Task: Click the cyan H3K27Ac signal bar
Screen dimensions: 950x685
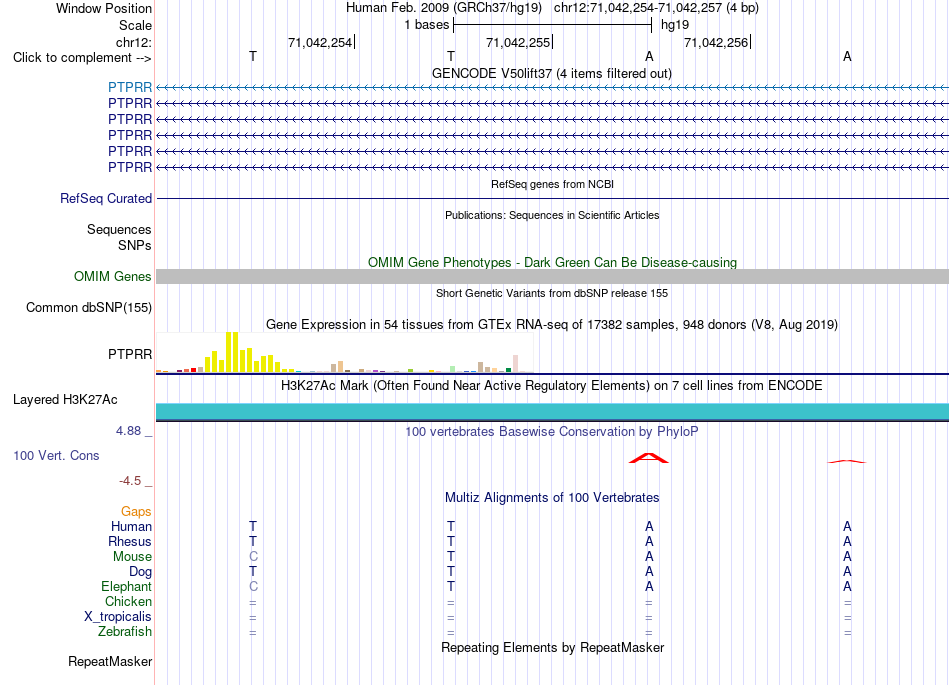Action: (x=552, y=411)
